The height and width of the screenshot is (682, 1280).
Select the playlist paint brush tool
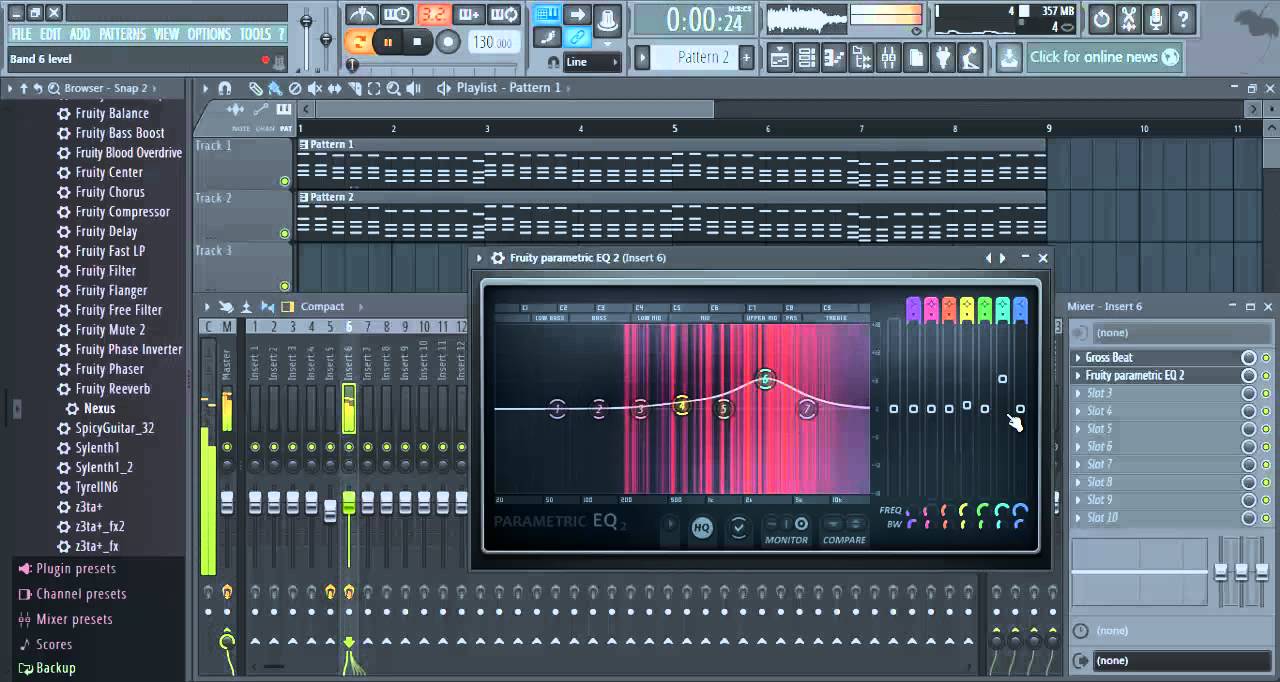[x=274, y=88]
